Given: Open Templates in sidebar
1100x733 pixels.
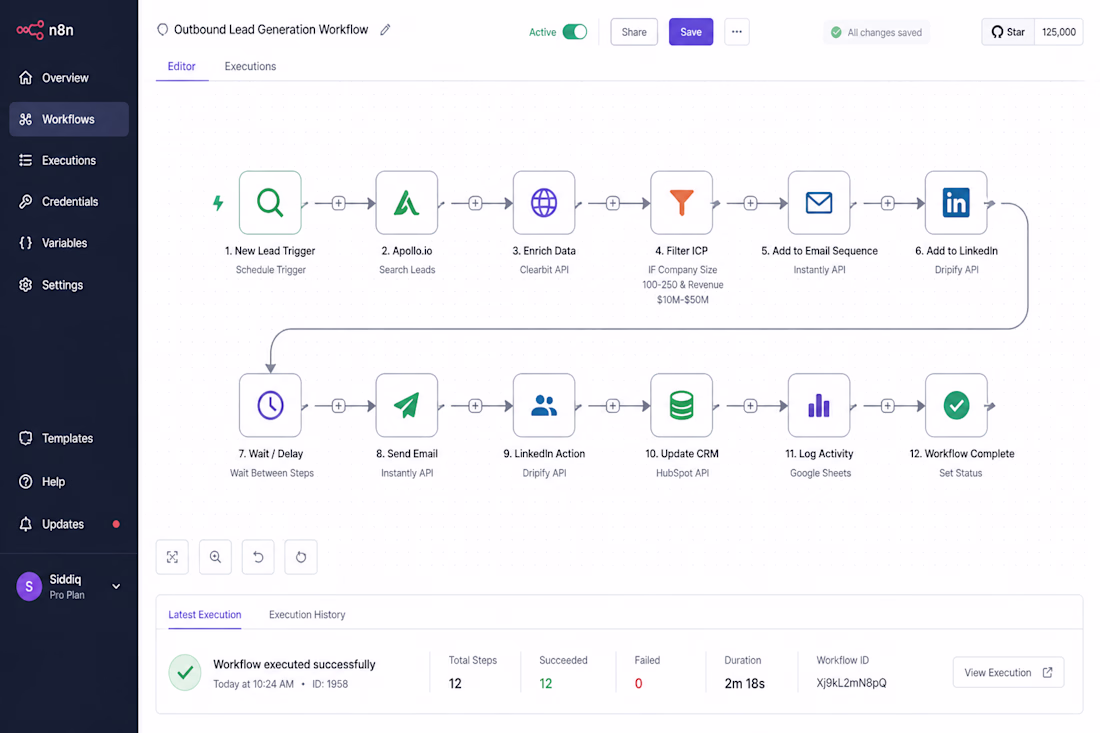Looking at the screenshot, I should [x=69, y=438].
